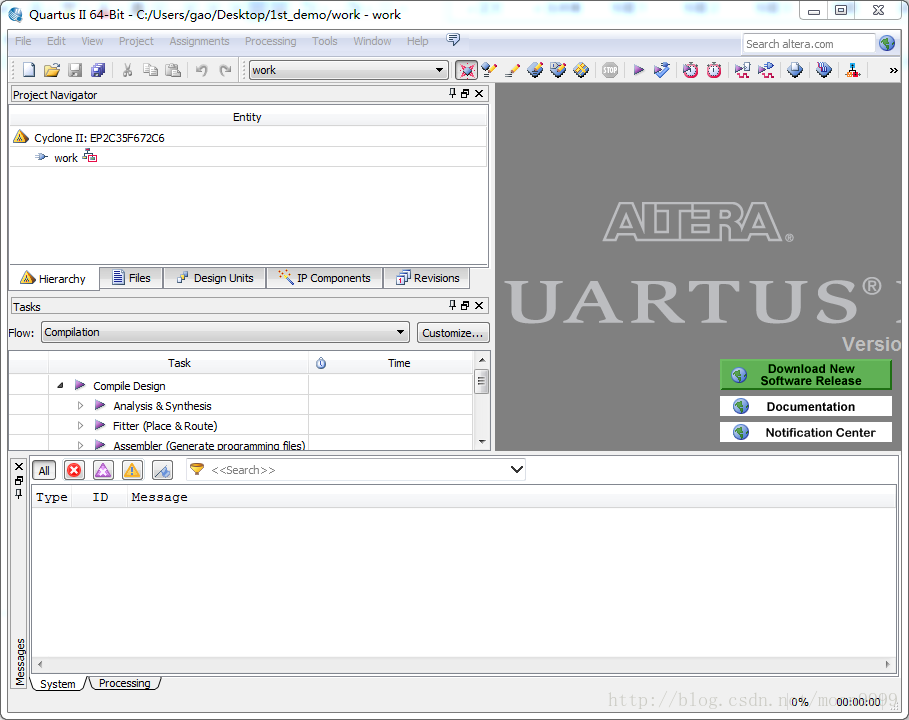Open the message search dropdown arrow
The width and height of the screenshot is (909, 720).
pos(517,470)
